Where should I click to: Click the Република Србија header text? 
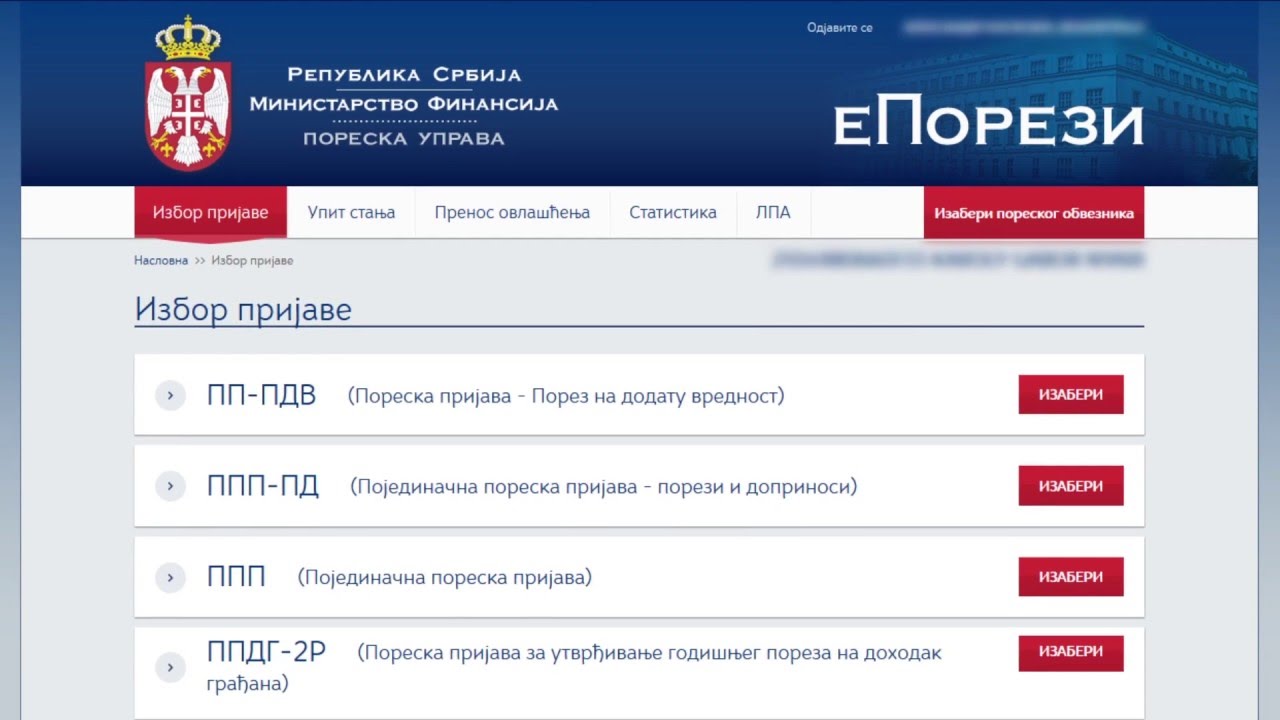(404, 75)
